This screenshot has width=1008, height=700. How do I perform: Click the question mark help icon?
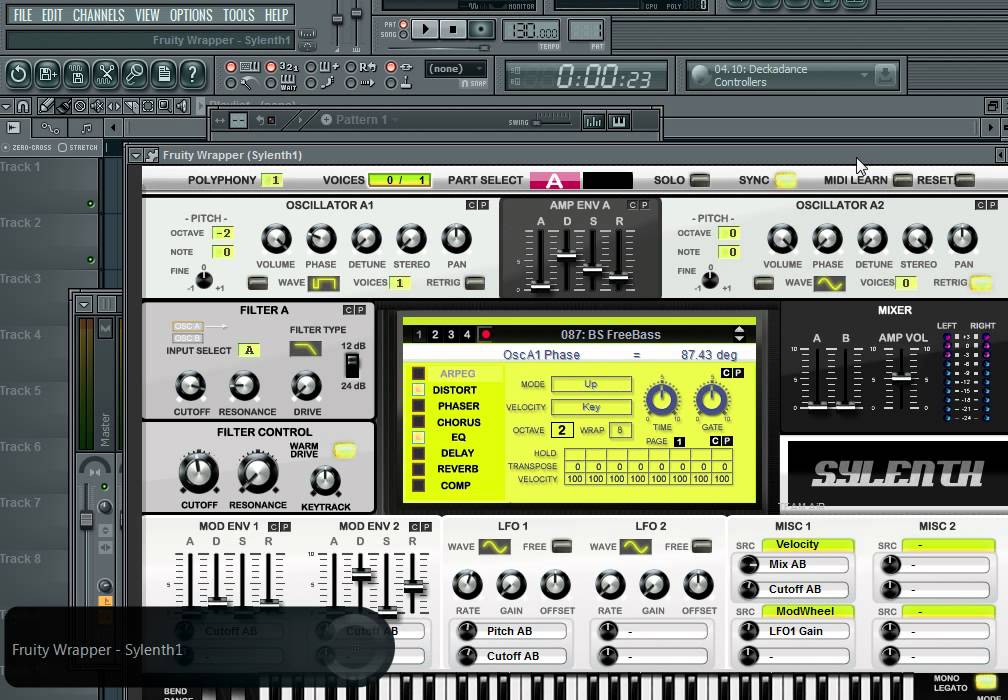192,75
